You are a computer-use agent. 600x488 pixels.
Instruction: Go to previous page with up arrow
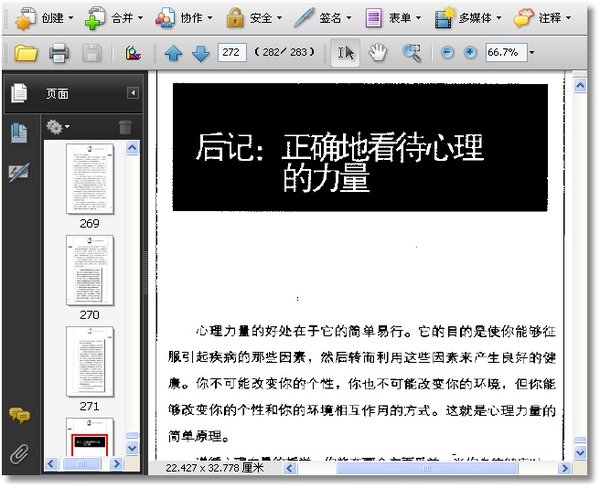[x=174, y=53]
